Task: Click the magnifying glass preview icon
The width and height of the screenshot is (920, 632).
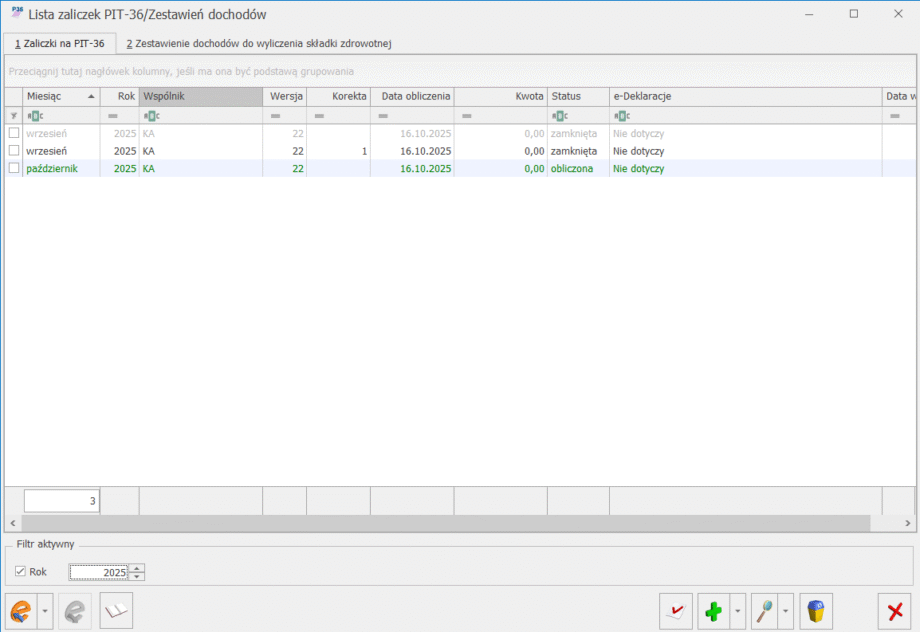Action: point(765,610)
